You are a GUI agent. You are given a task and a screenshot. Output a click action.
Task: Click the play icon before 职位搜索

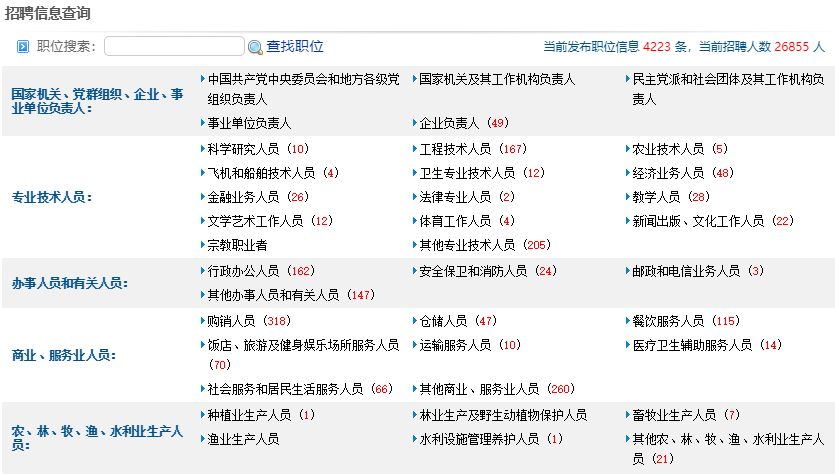point(23,47)
